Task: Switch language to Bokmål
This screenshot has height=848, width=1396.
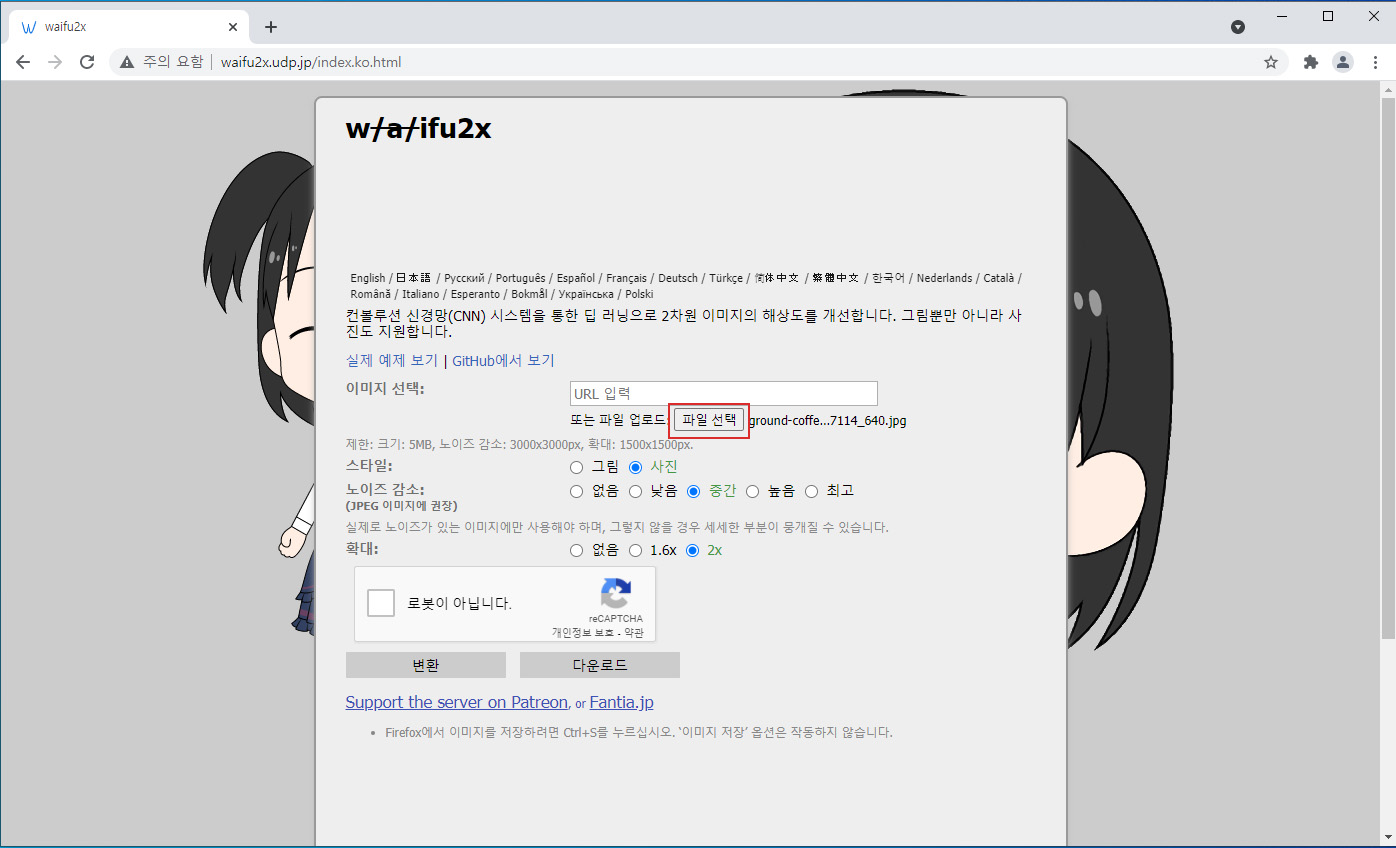Action: (x=529, y=294)
